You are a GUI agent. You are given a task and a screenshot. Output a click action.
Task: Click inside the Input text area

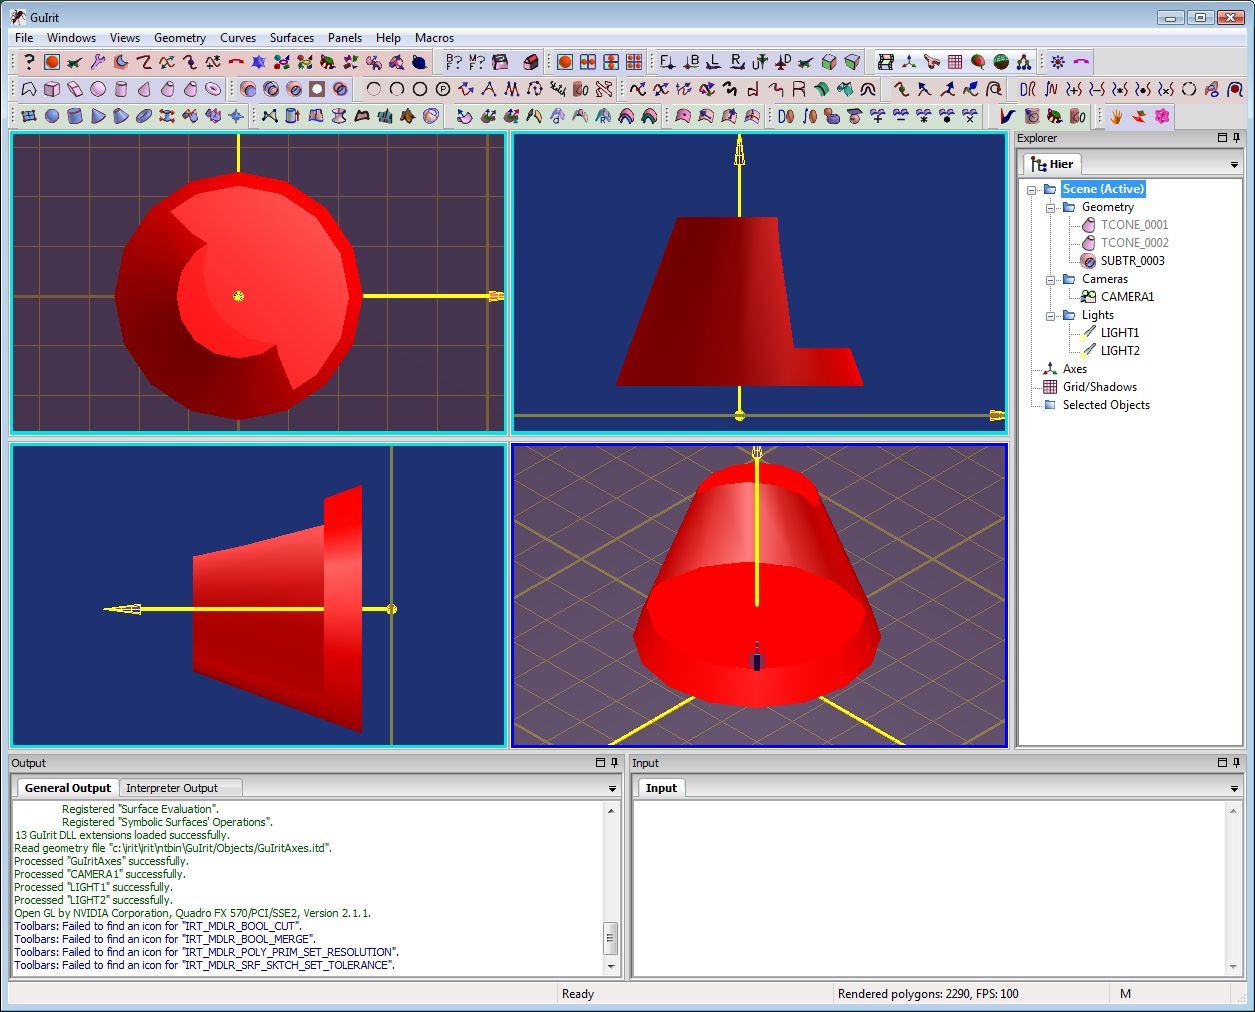pyautogui.click(x=928, y=888)
